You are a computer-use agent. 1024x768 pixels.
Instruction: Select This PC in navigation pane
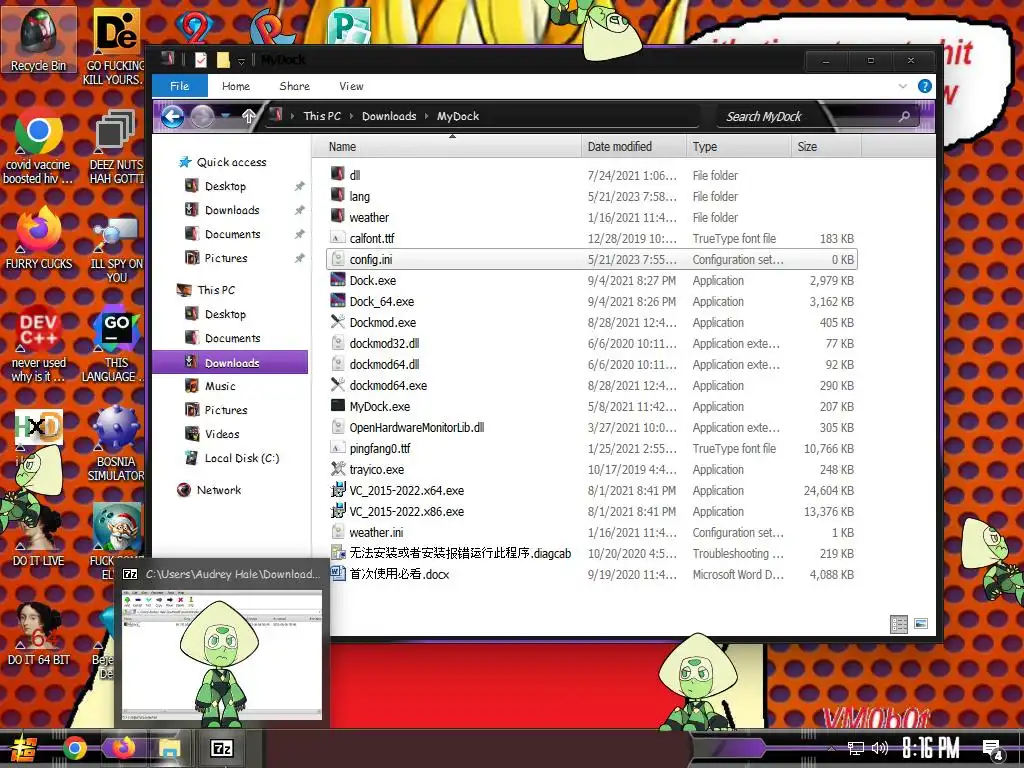click(216, 290)
